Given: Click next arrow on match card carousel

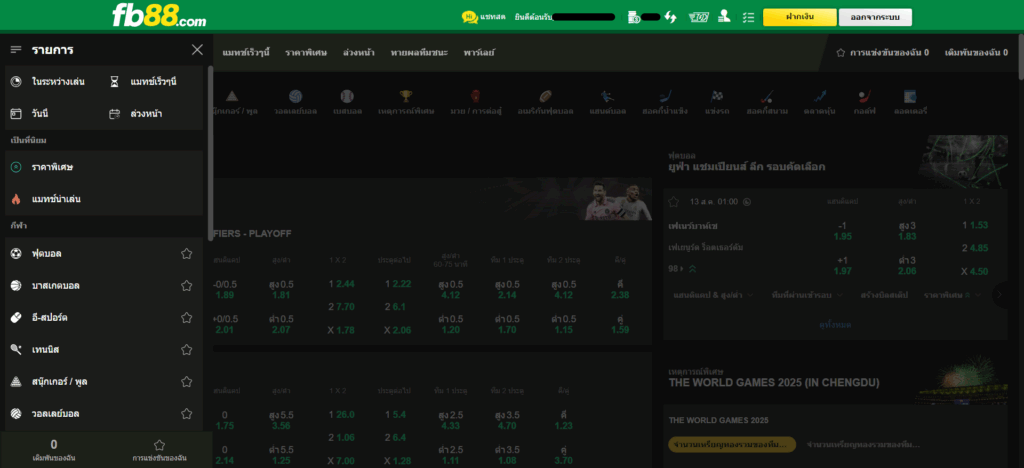Looking at the screenshot, I should click(x=999, y=295).
